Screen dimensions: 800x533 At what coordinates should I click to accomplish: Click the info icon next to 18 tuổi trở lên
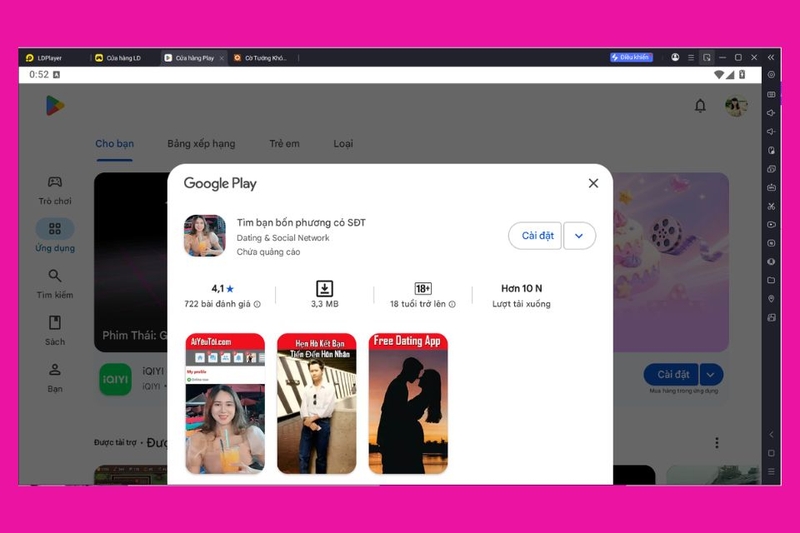pyautogui.click(x=452, y=304)
